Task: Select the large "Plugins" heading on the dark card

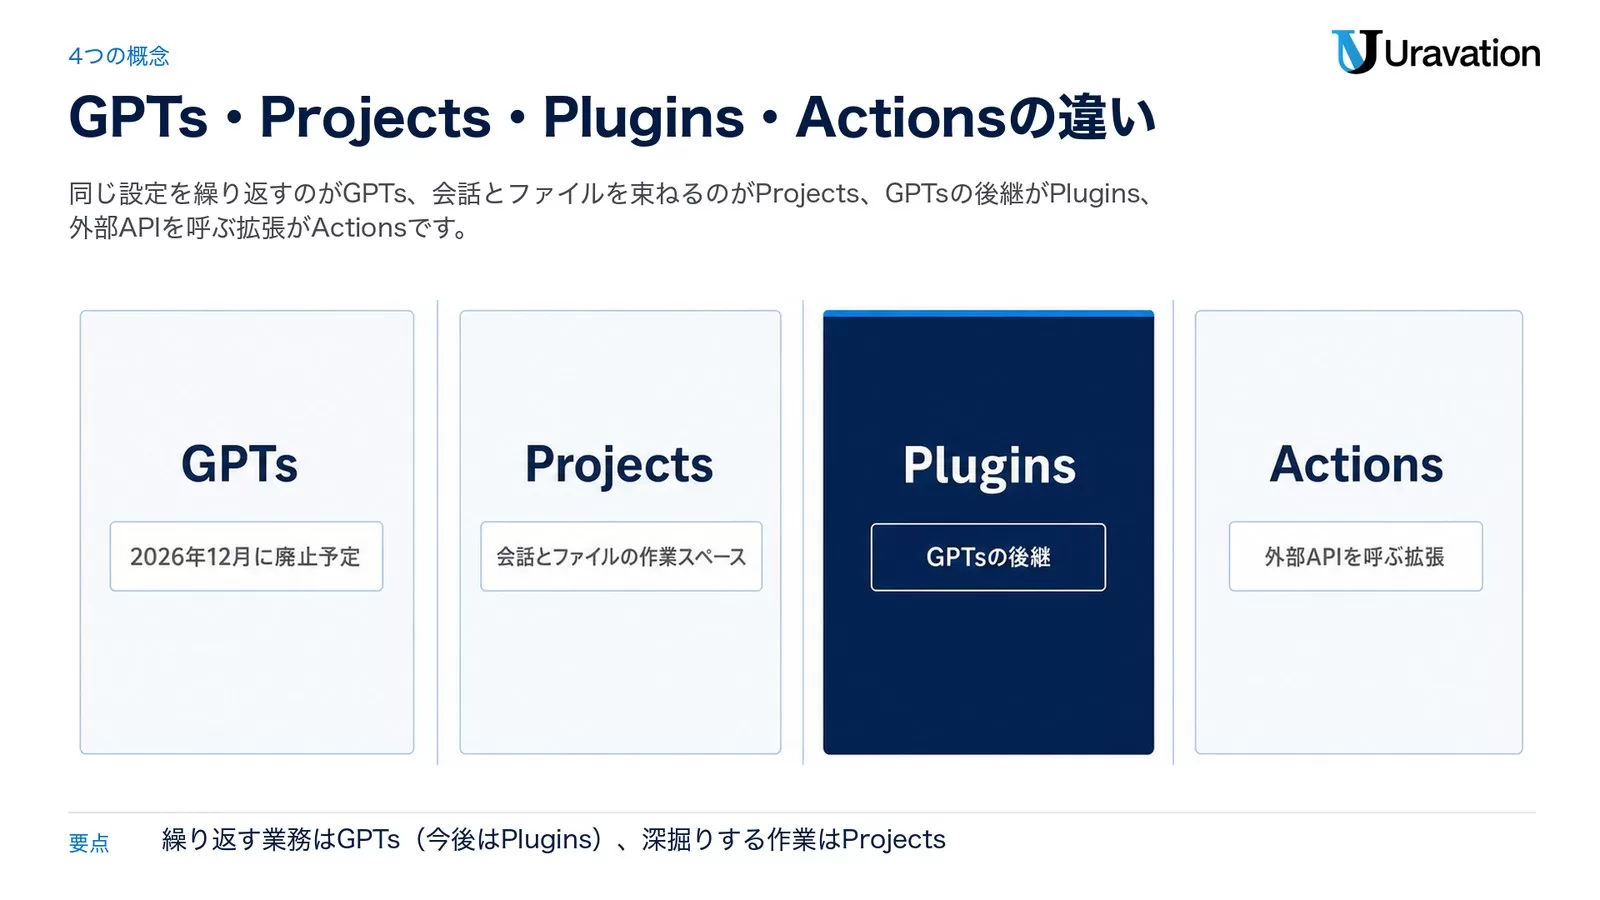Action: pos(989,466)
